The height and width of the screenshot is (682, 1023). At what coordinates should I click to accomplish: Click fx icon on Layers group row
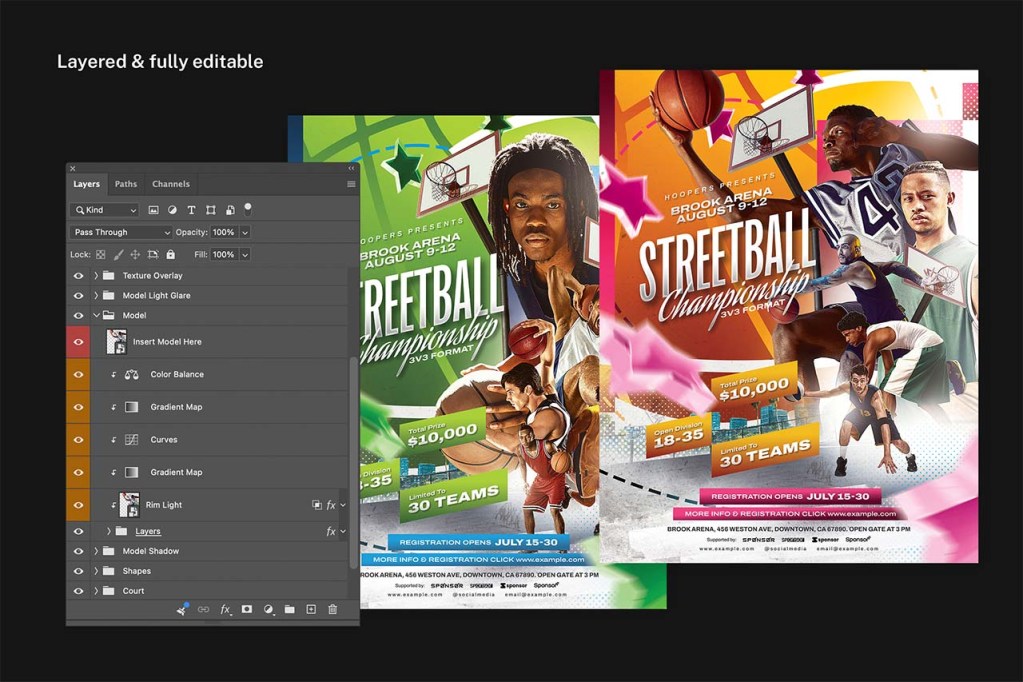point(331,532)
